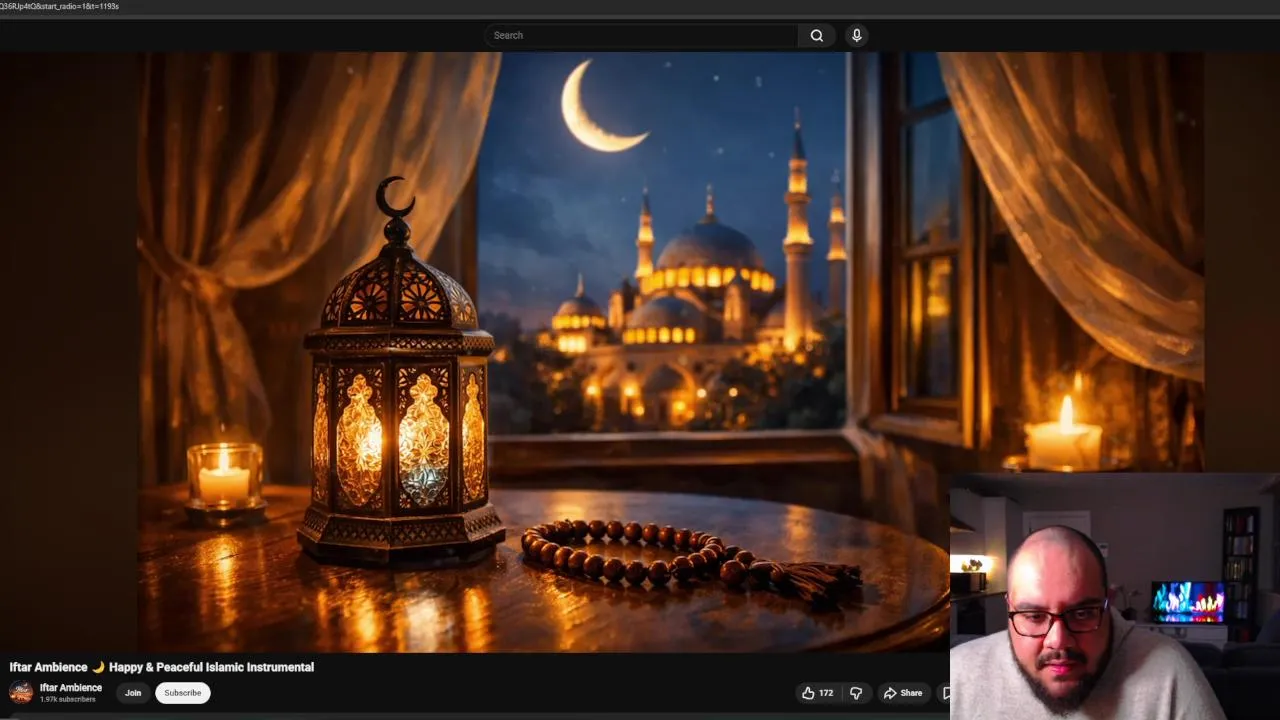The height and width of the screenshot is (720, 1280).
Task: Click the video title text
Action: pos(162,667)
